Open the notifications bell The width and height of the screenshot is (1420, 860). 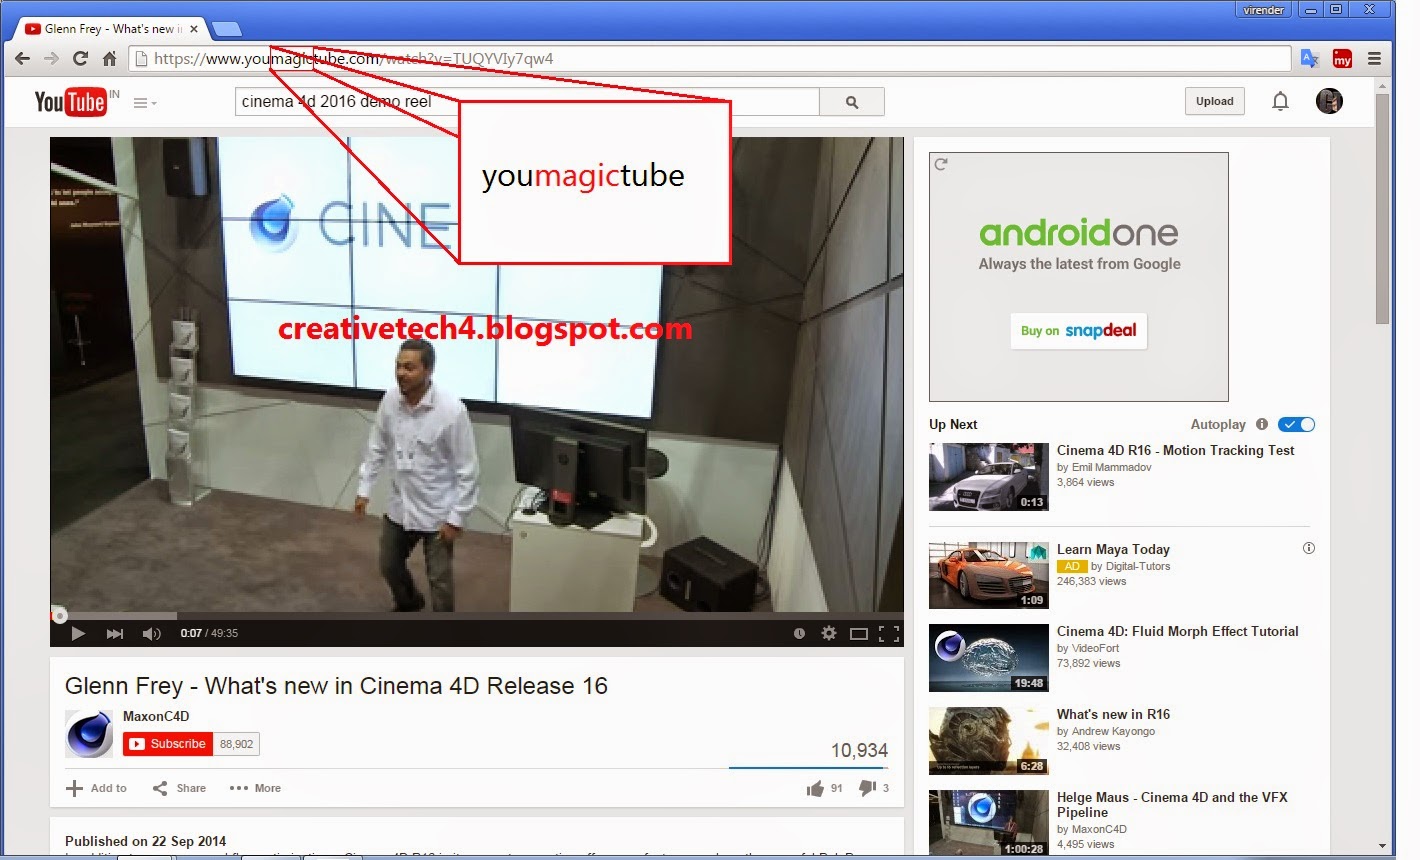pyautogui.click(x=1280, y=101)
